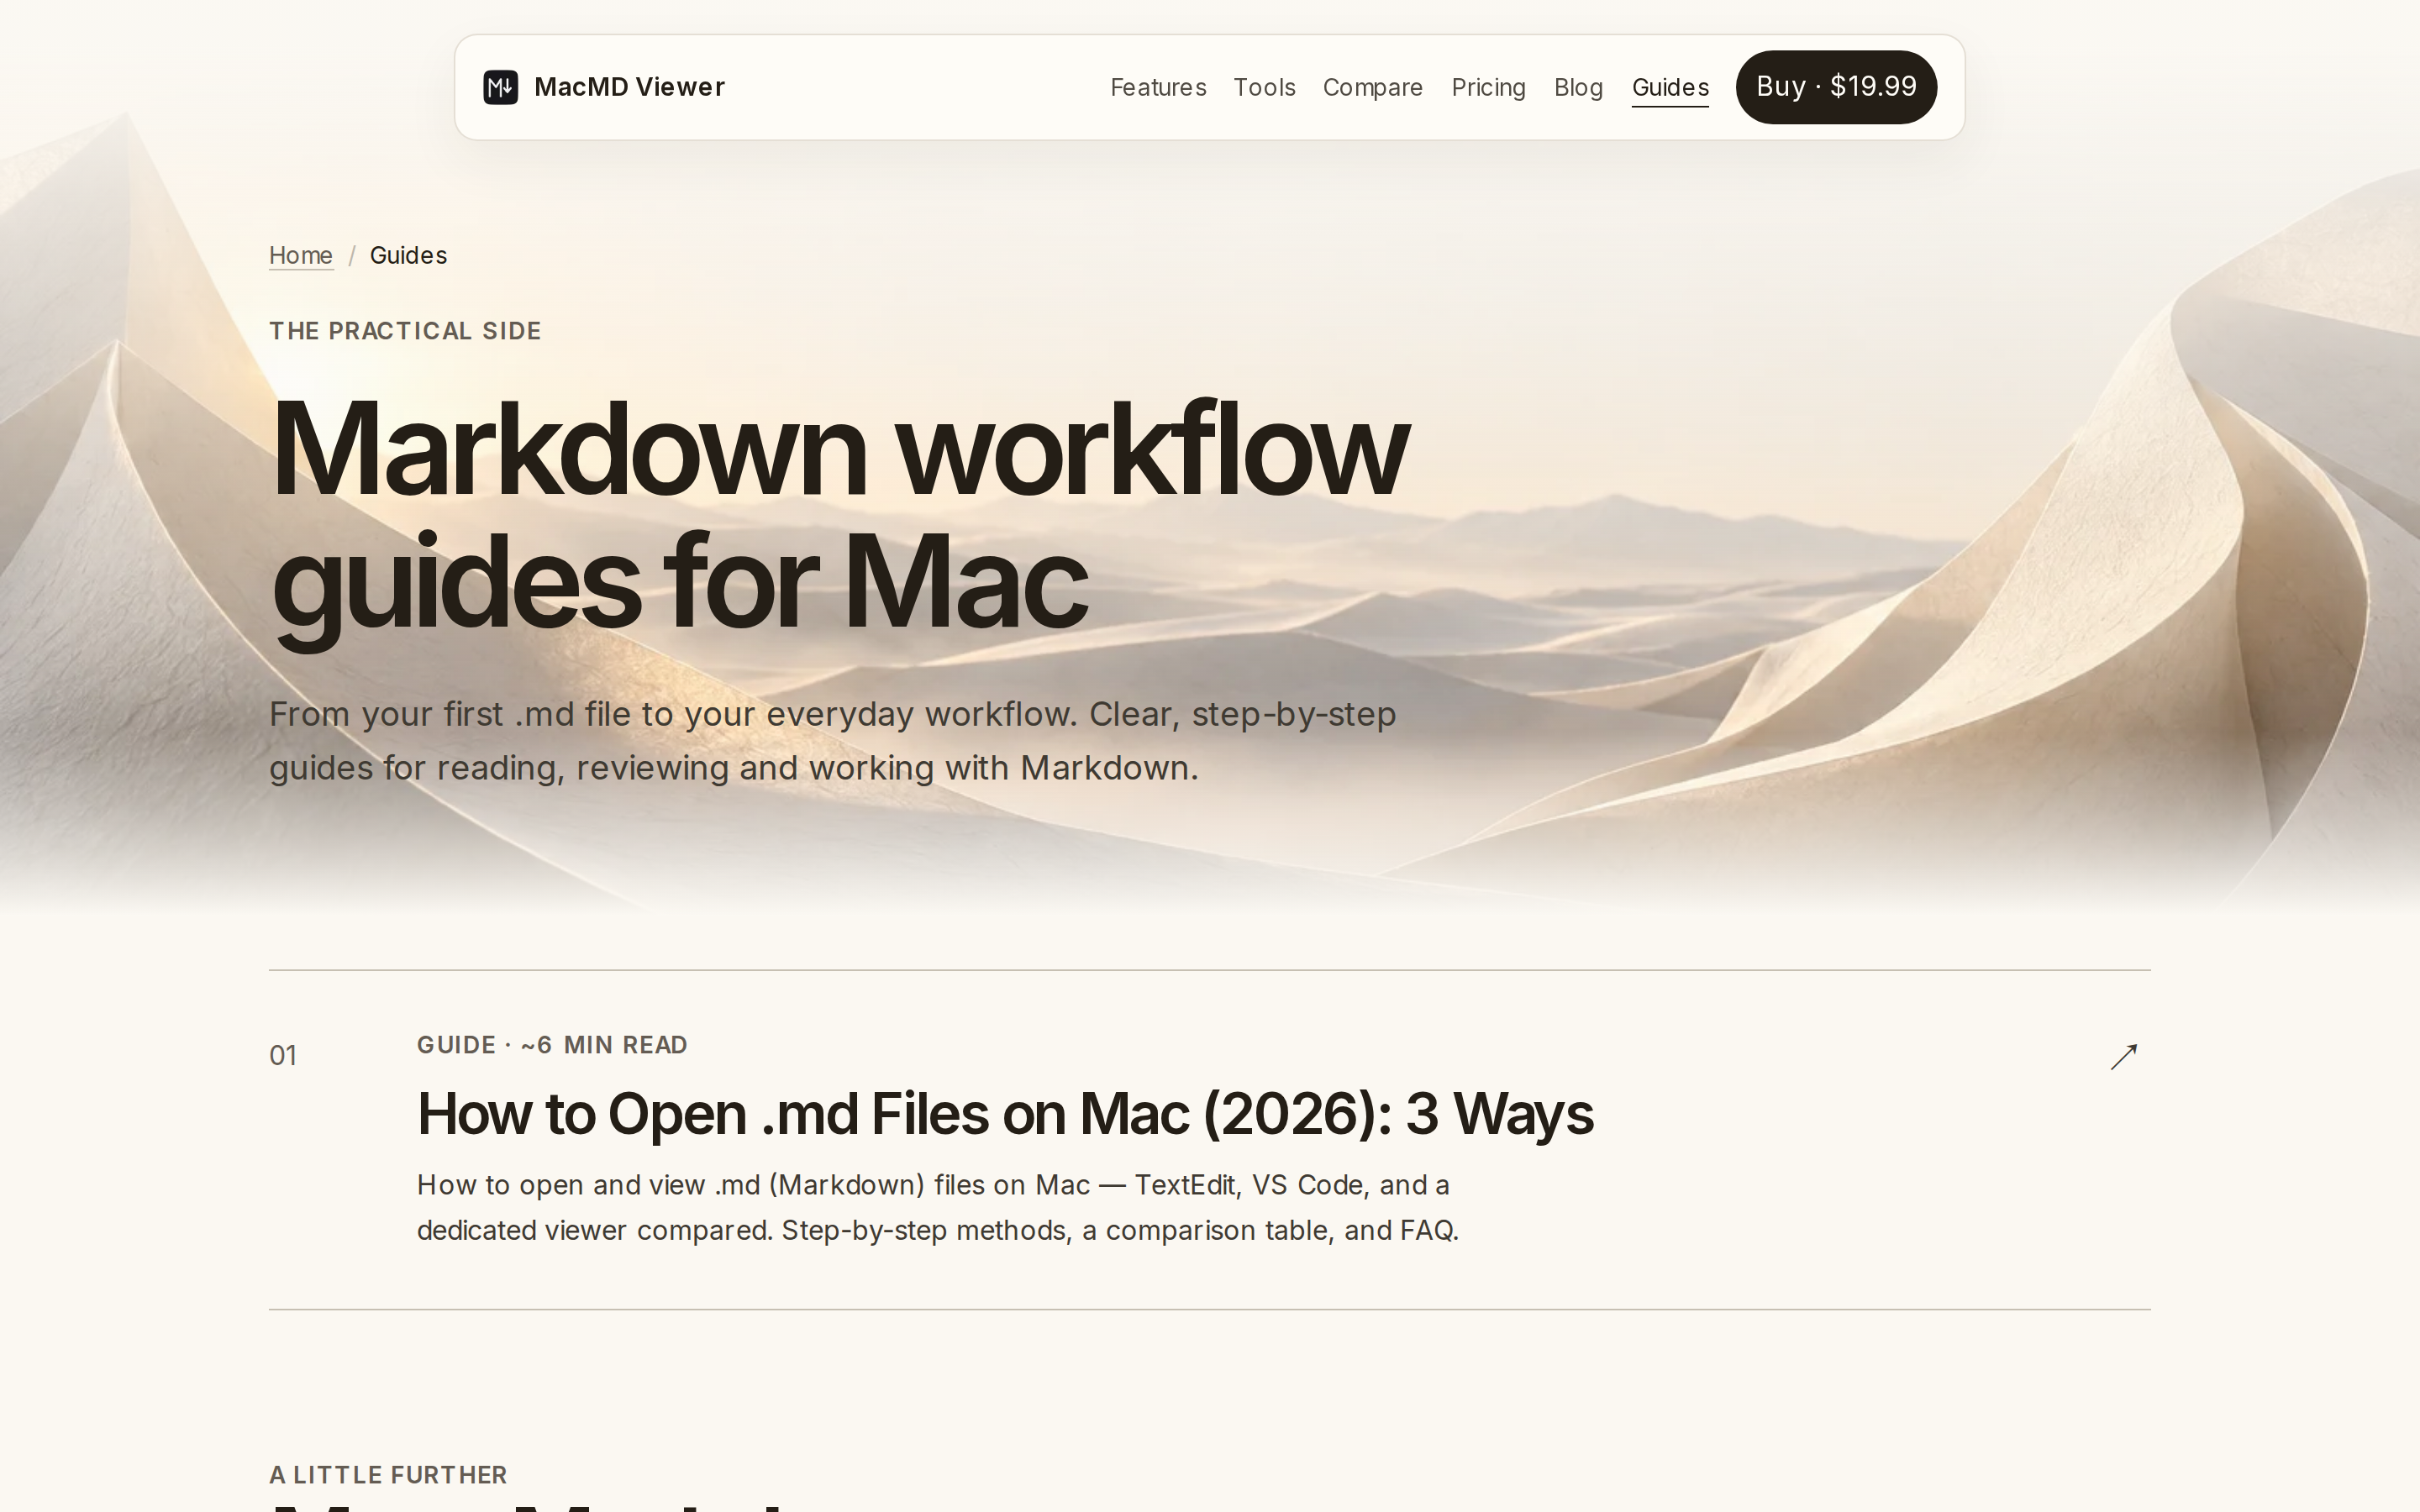Image resolution: width=2420 pixels, height=1512 pixels.
Task: Click the guide description mentioning TextEdit, VS Code
Action: click(938, 1207)
